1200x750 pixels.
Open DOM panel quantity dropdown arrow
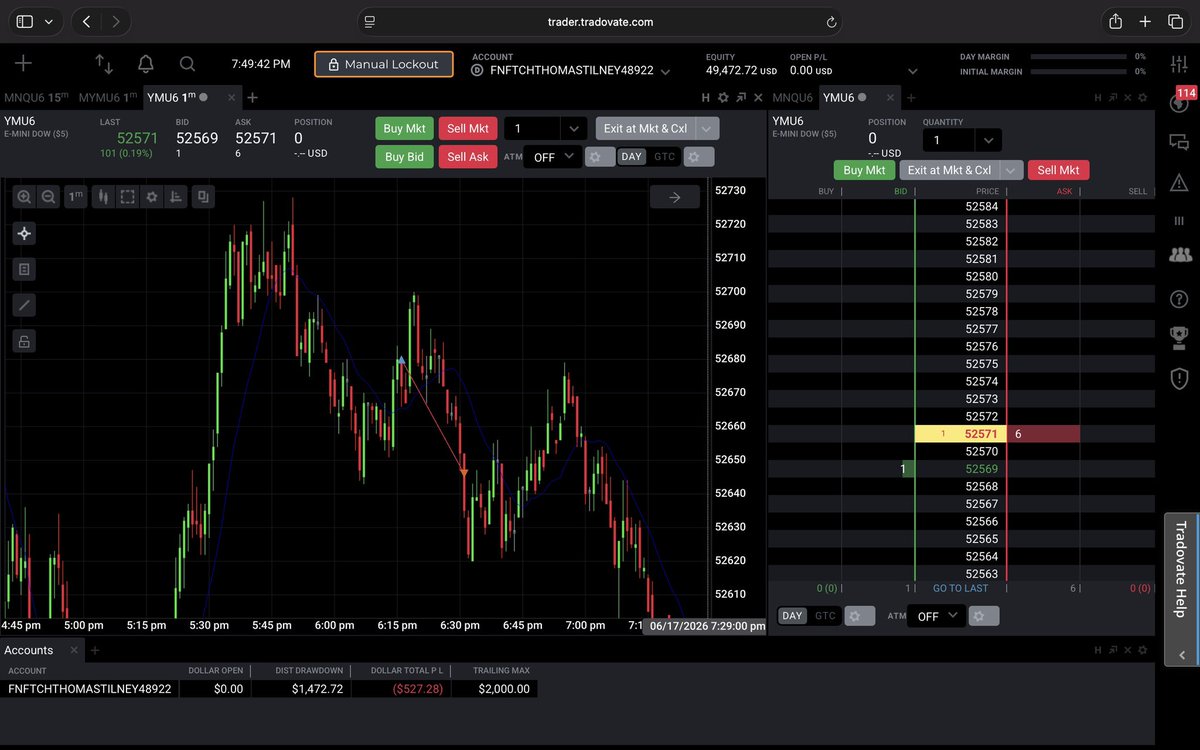[x=988, y=141]
